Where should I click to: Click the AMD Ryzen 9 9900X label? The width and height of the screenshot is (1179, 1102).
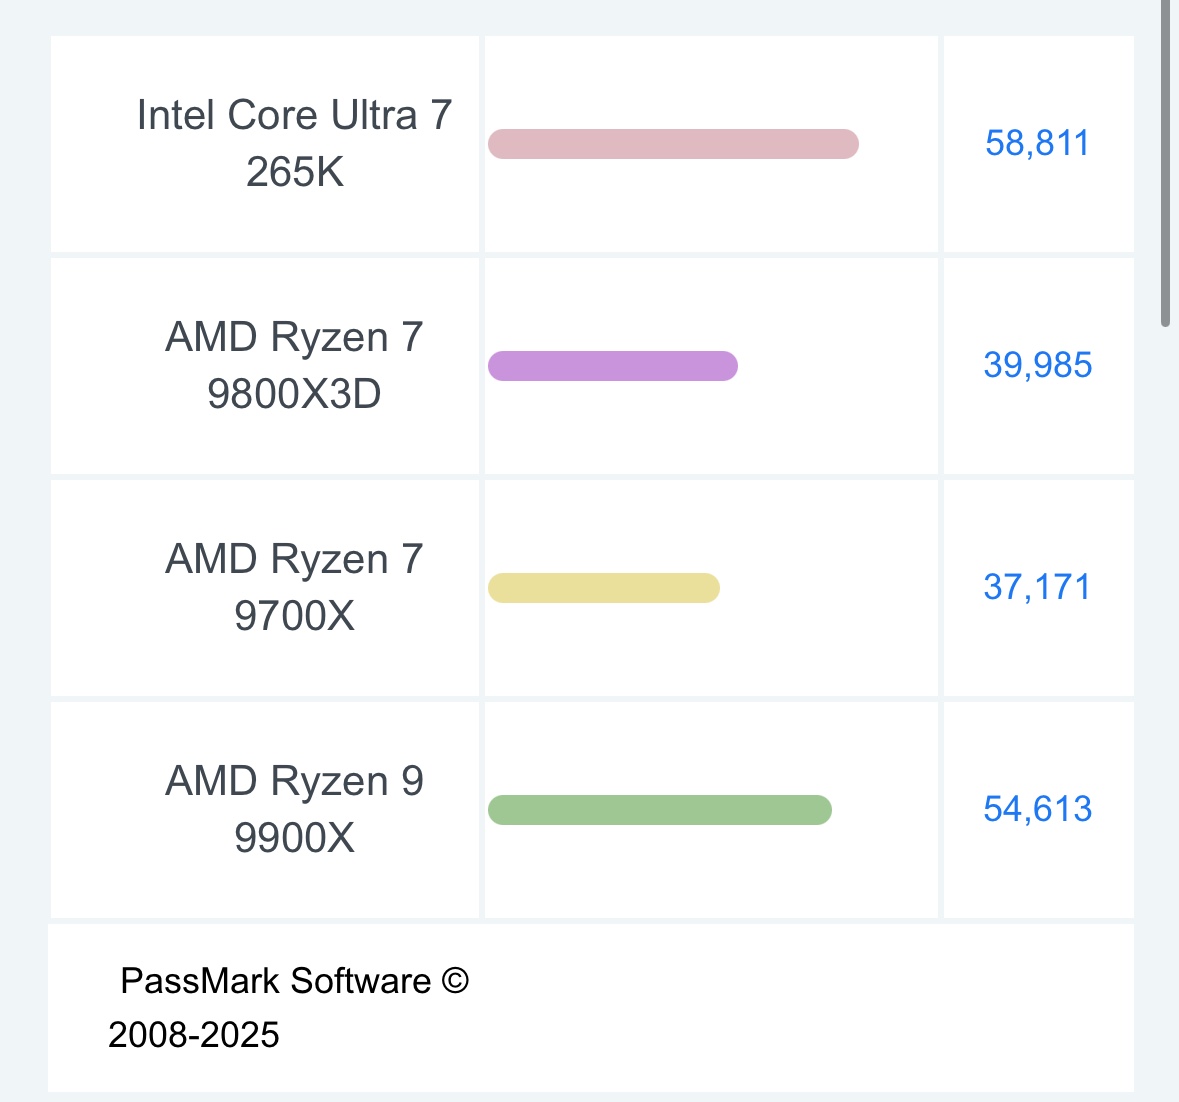pos(294,809)
